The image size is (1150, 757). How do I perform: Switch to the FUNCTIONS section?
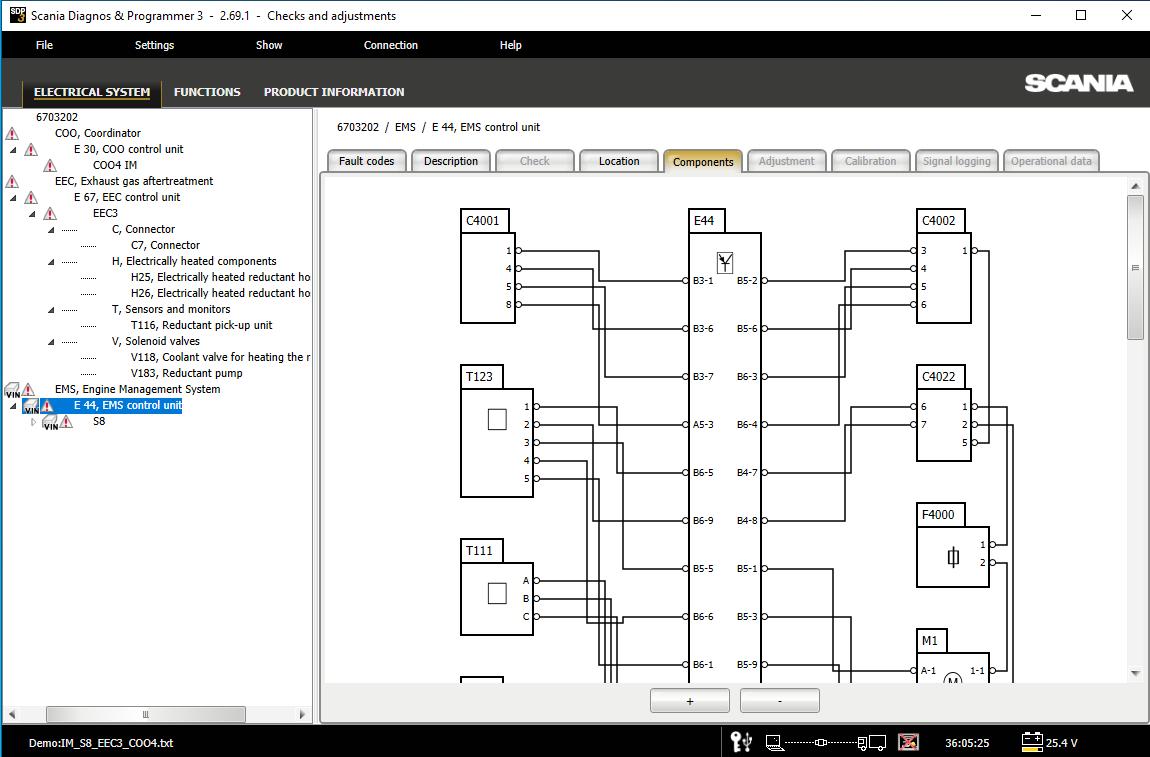click(x=207, y=92)
